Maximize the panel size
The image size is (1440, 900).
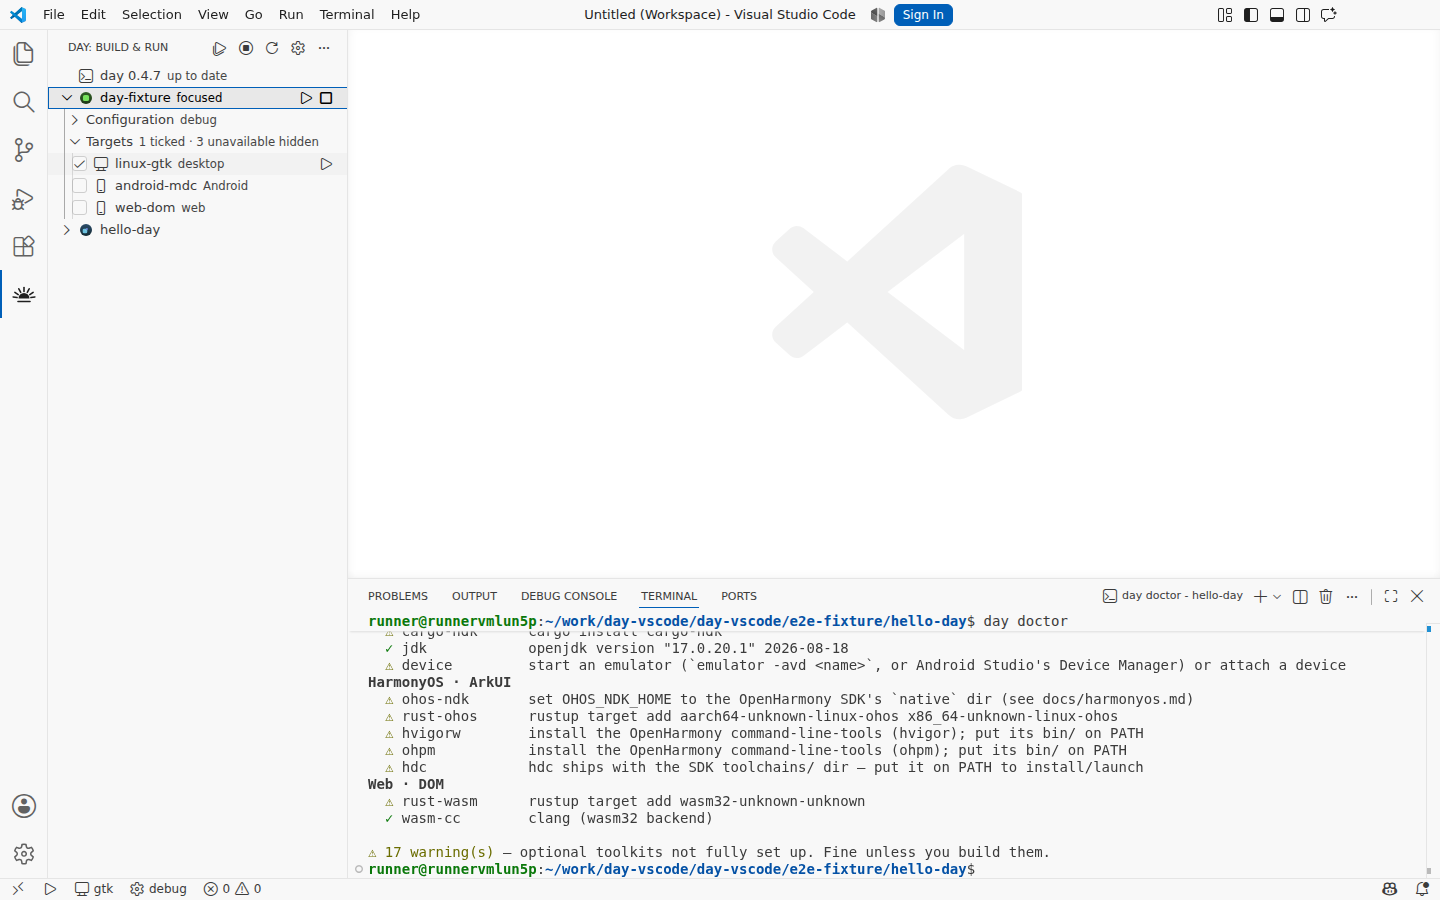coord(1391,596)
